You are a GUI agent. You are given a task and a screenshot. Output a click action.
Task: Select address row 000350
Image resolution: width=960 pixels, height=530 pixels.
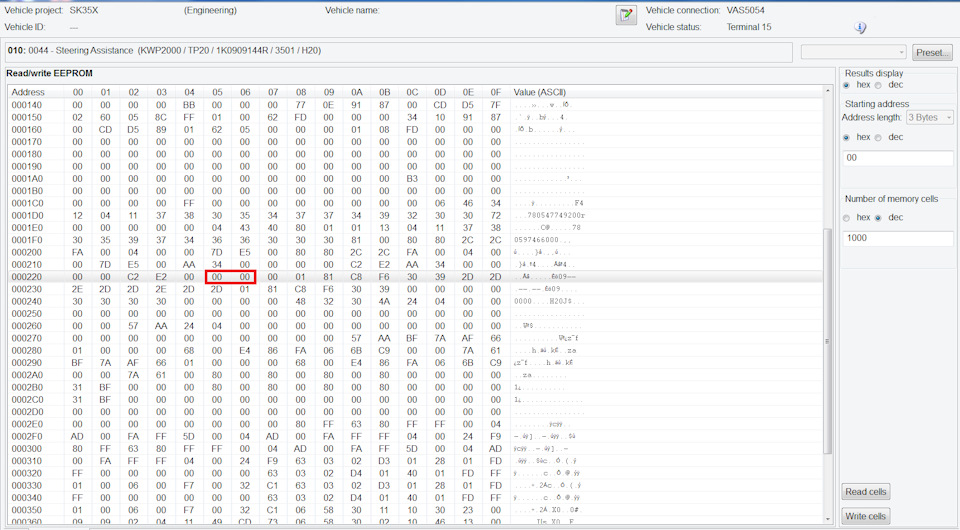[x=416, y=510]
